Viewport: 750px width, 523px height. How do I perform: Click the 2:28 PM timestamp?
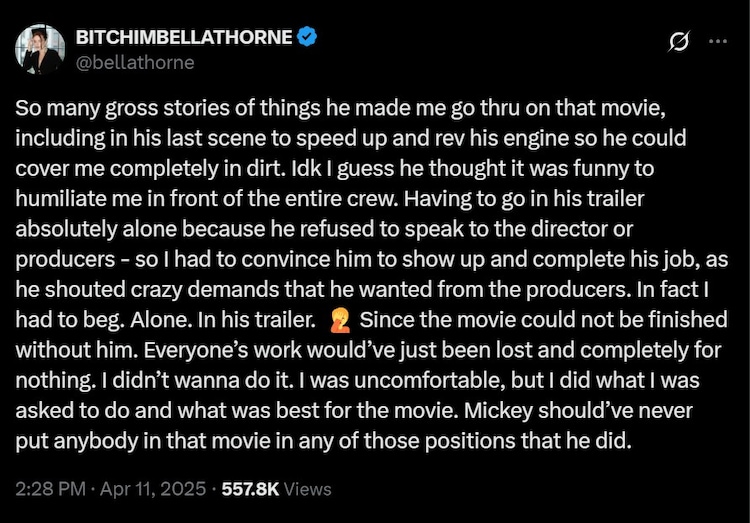coord(49,490)
